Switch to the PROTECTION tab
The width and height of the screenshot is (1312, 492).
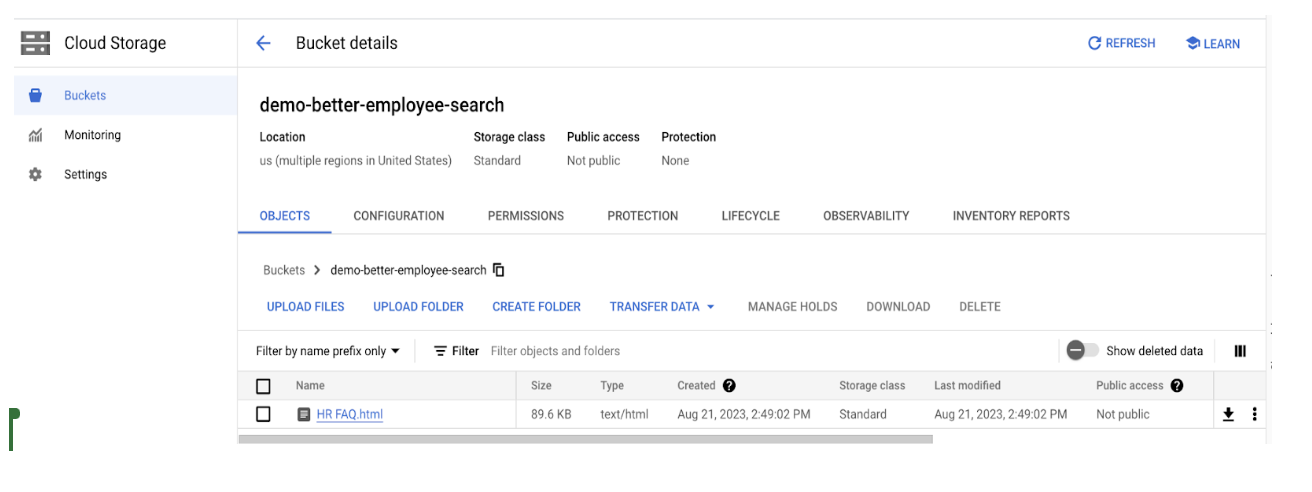tap(643, 215)
